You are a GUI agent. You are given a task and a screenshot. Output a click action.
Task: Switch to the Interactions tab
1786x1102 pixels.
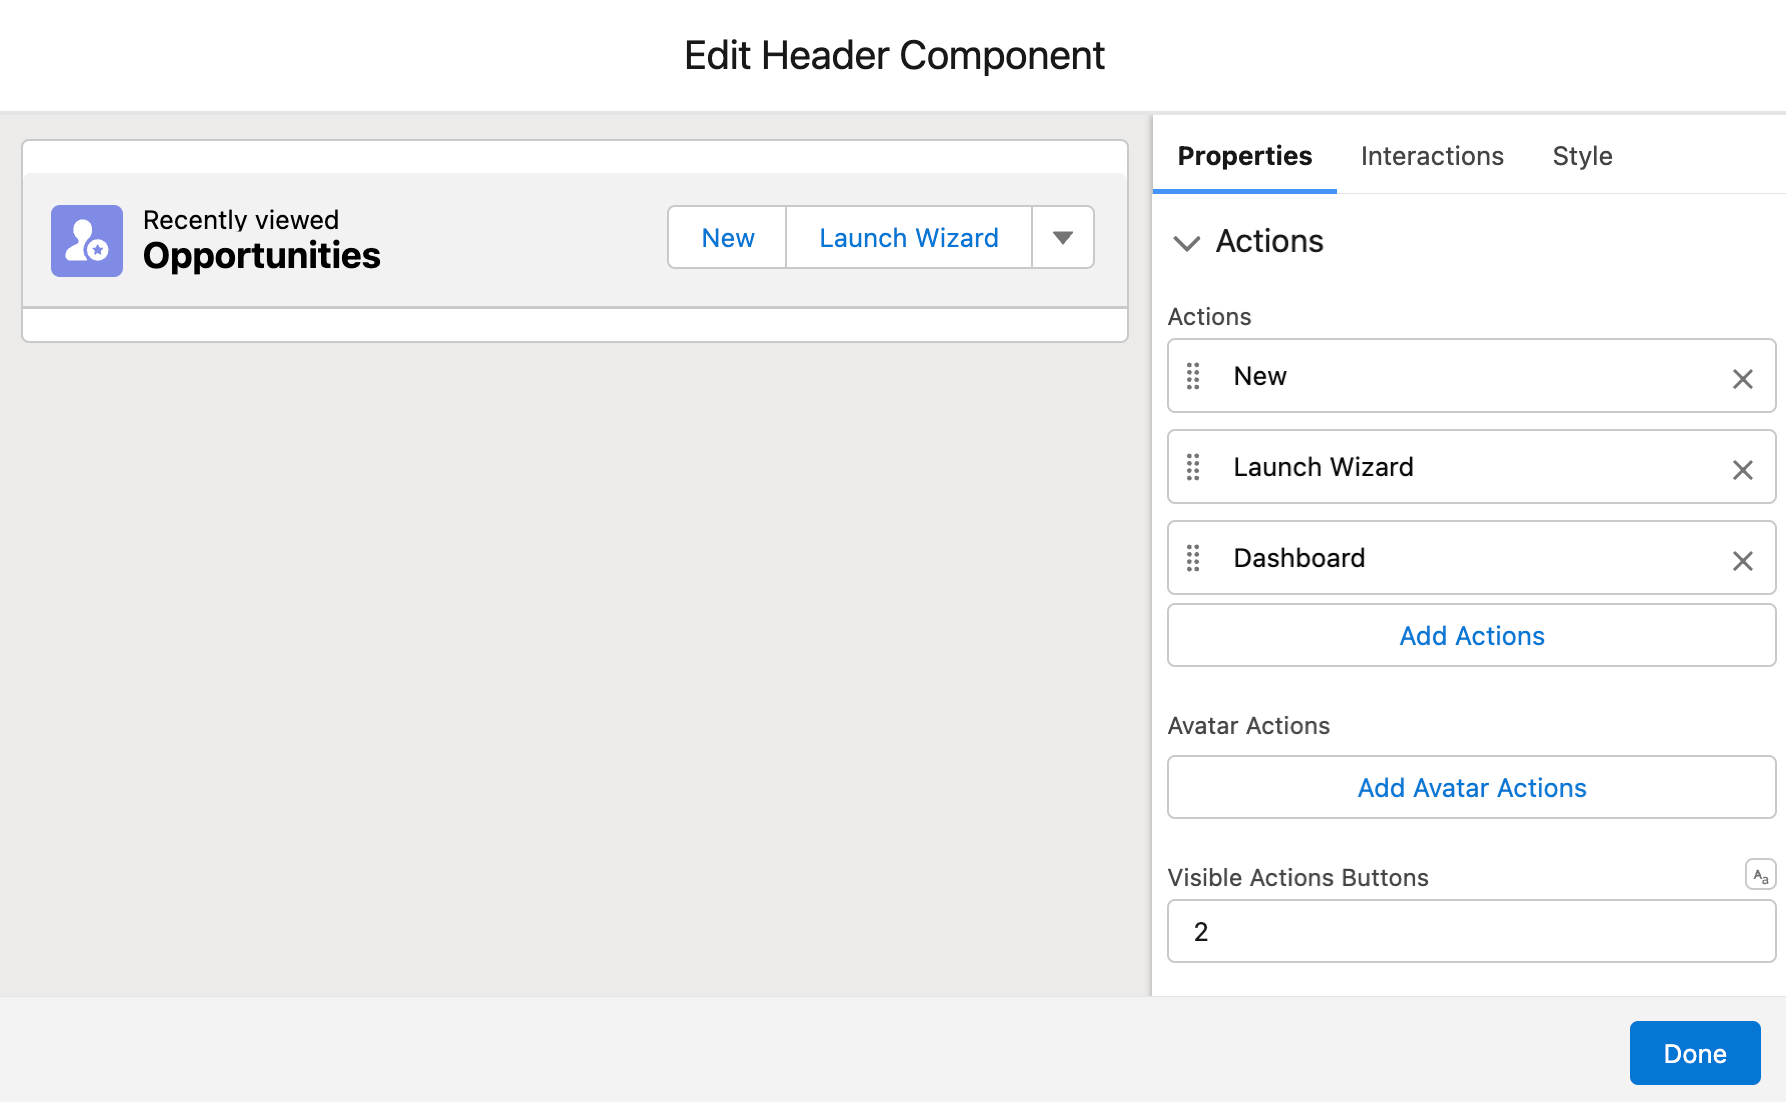click(x=1432, y=156)
